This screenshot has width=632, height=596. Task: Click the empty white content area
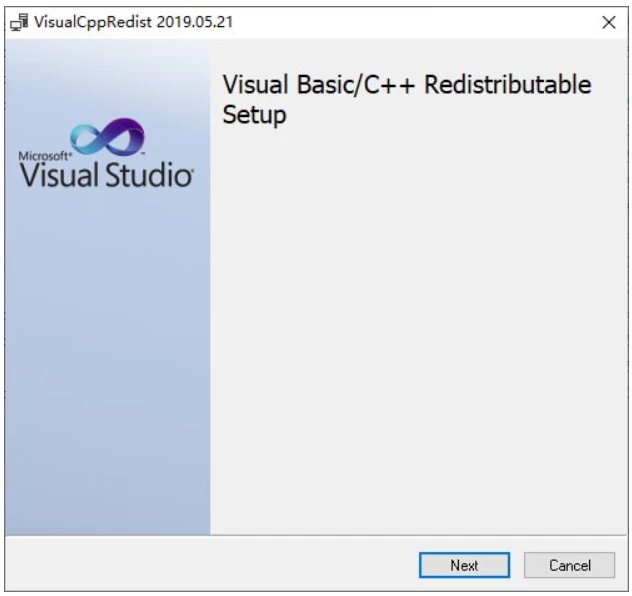(420, 330)
